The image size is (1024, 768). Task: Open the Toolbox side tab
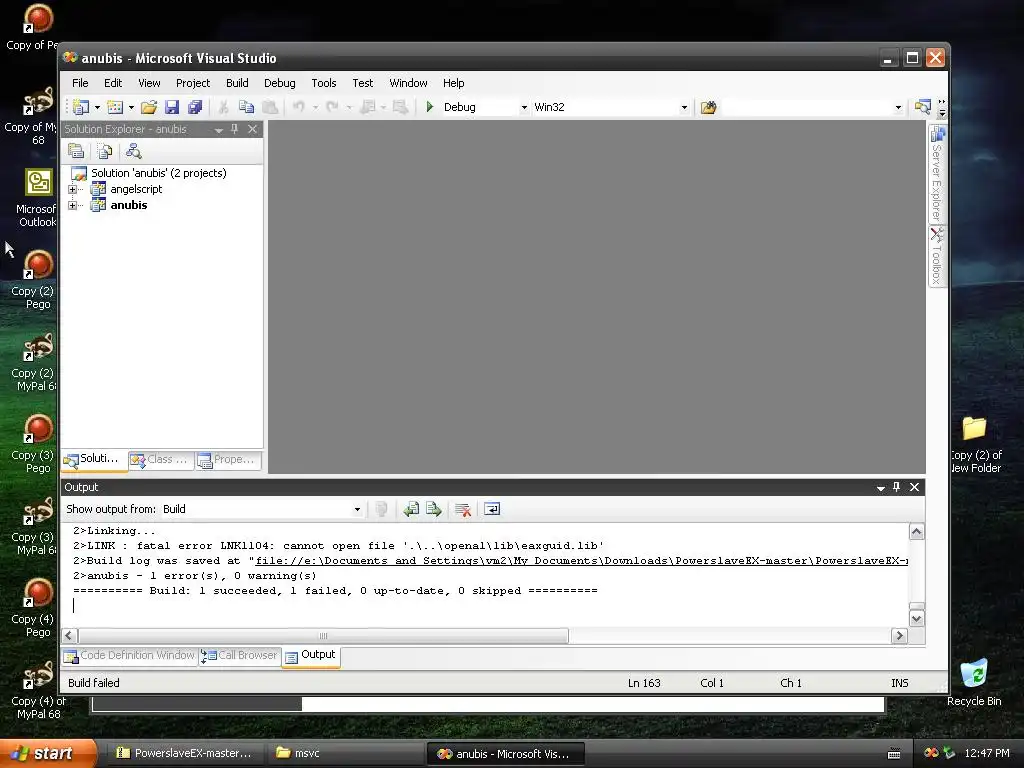937,257
